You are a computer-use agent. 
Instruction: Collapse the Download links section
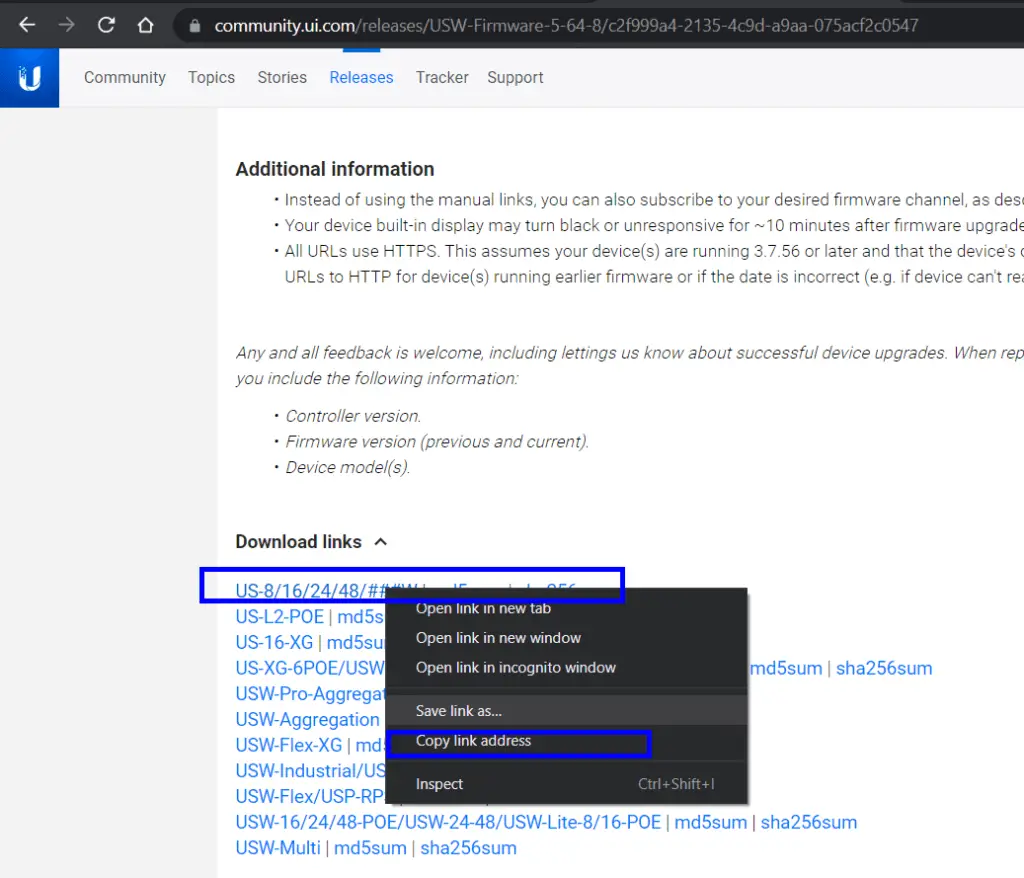pyautogui.click(x=381, y=542)
